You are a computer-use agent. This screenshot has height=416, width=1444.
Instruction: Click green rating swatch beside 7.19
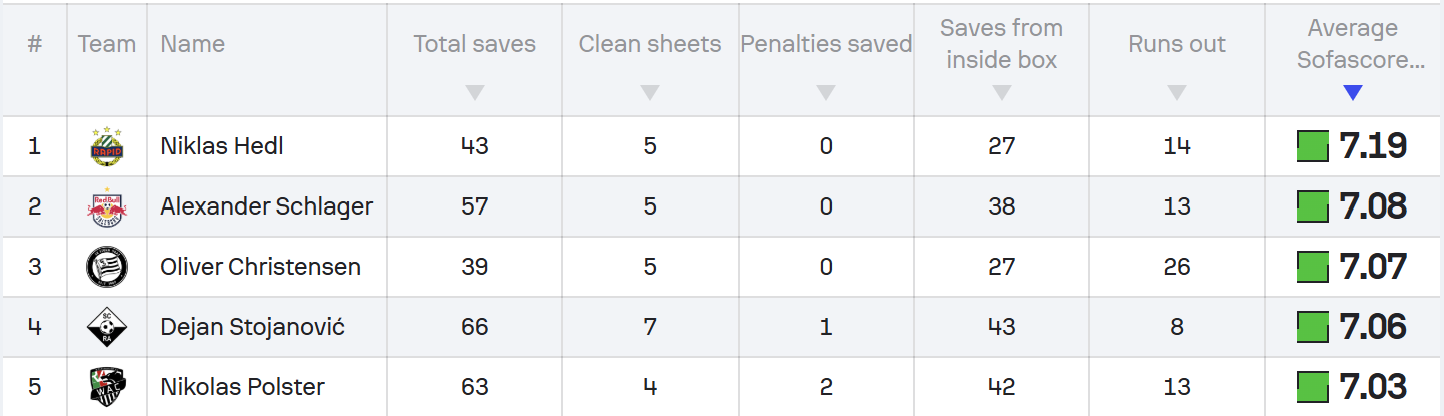click(x=1313, y=146)
